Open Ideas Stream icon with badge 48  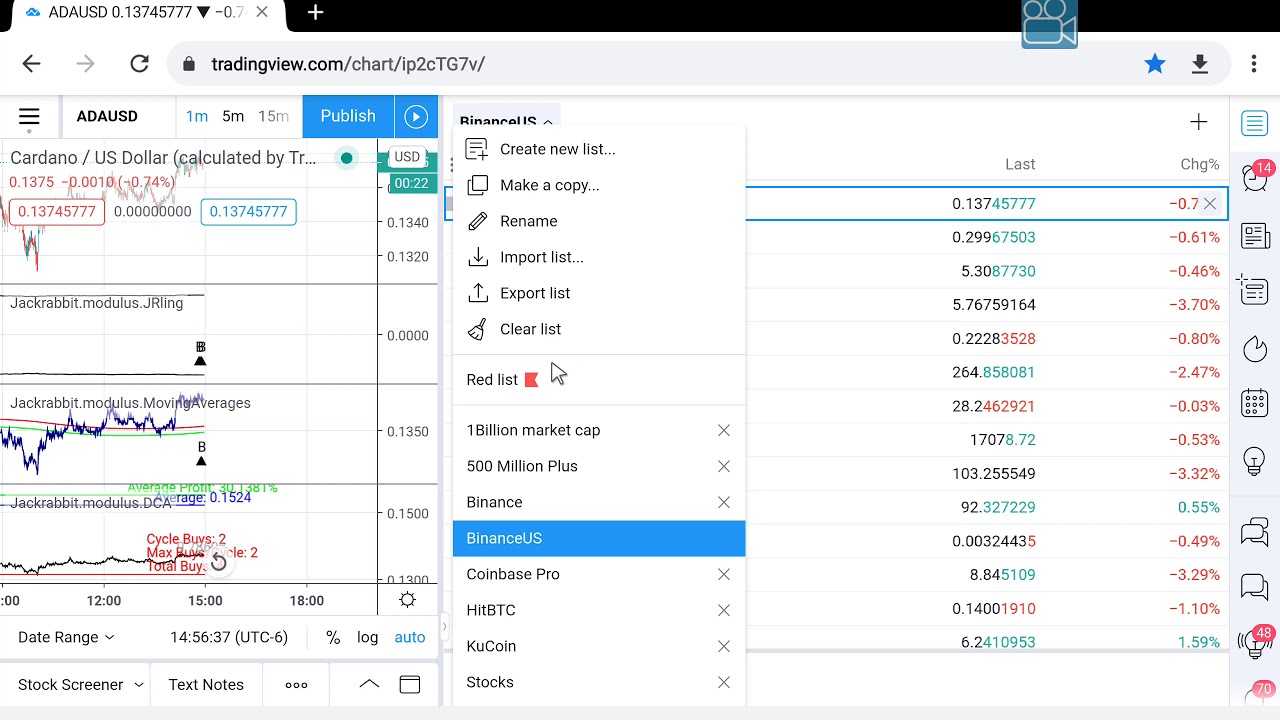pos(1254,641)
